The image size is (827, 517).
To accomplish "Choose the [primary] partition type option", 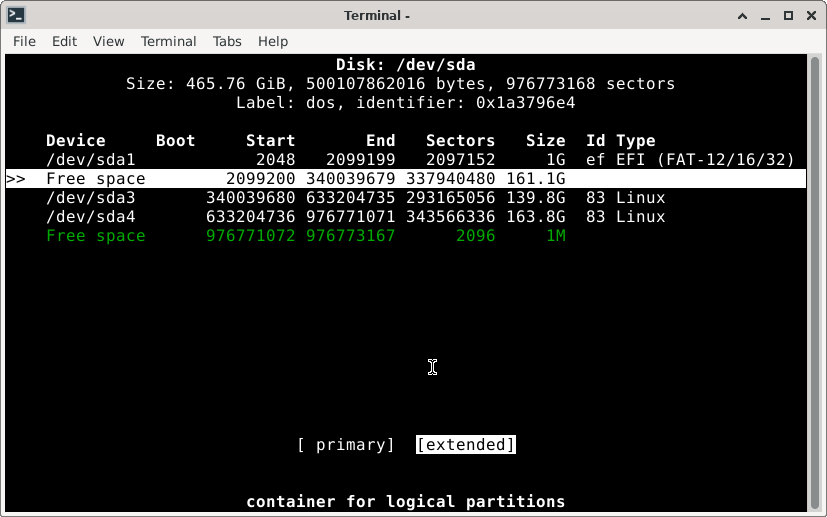I will click(346, 445).
